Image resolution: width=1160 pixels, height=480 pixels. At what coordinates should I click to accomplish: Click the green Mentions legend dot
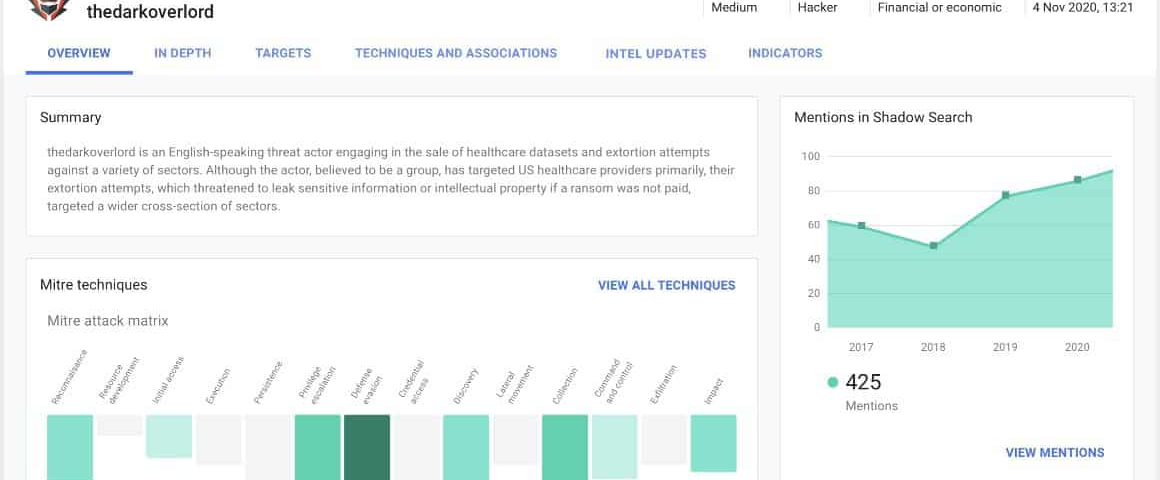pyautogui.click(x=832, y=382)
